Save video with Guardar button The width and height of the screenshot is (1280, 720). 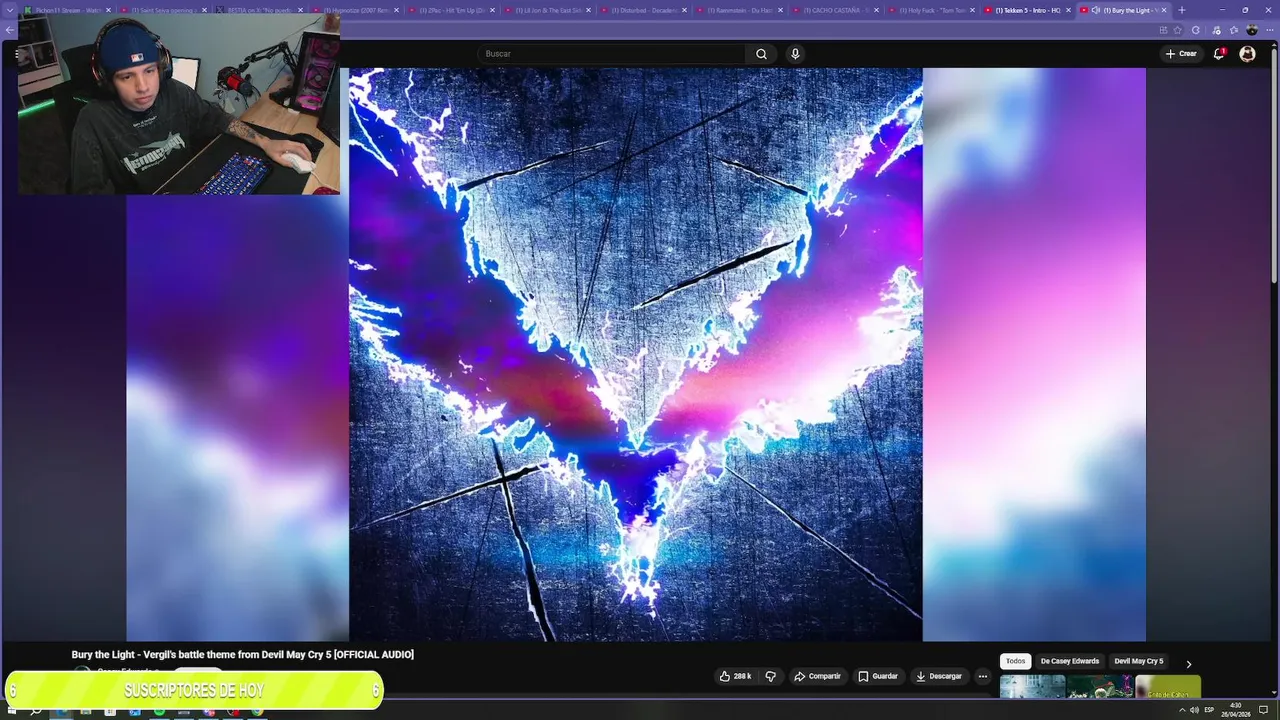pyautogui.click(x=878, y=676)
